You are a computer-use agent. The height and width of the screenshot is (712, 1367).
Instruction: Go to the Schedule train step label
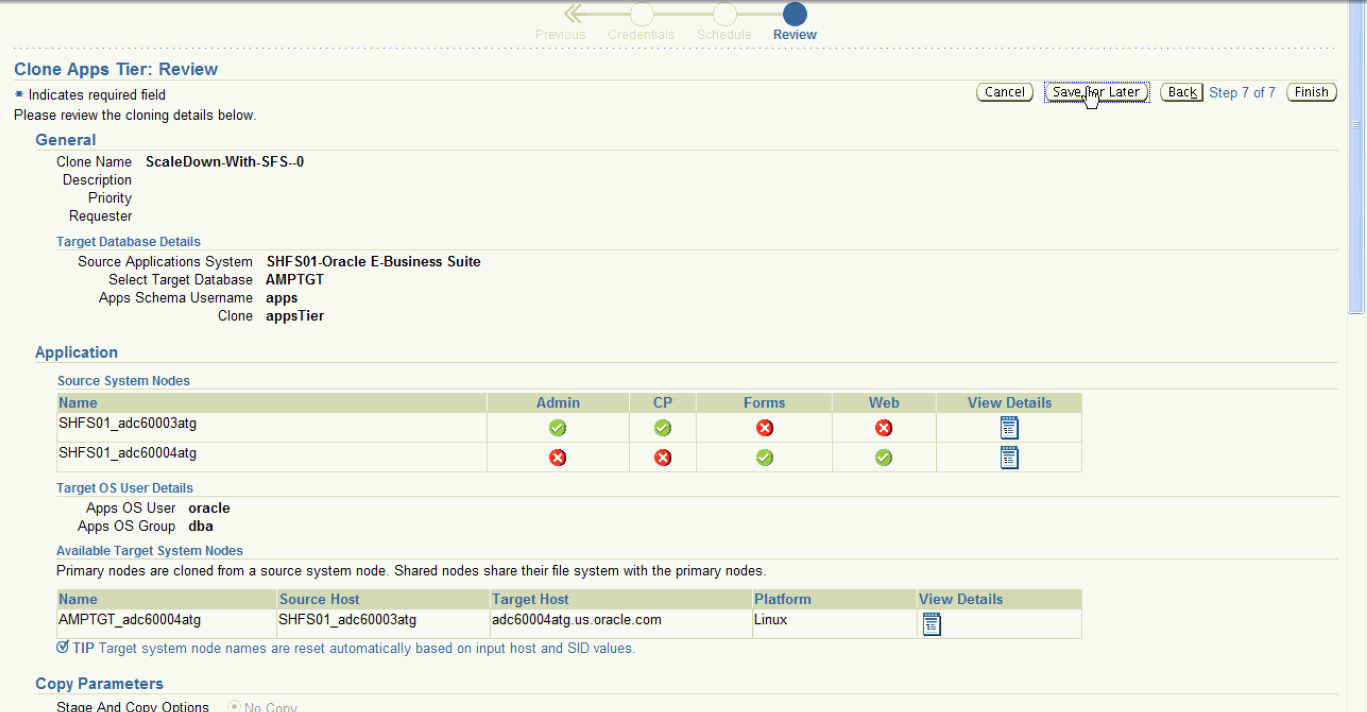tap(724, 34)
